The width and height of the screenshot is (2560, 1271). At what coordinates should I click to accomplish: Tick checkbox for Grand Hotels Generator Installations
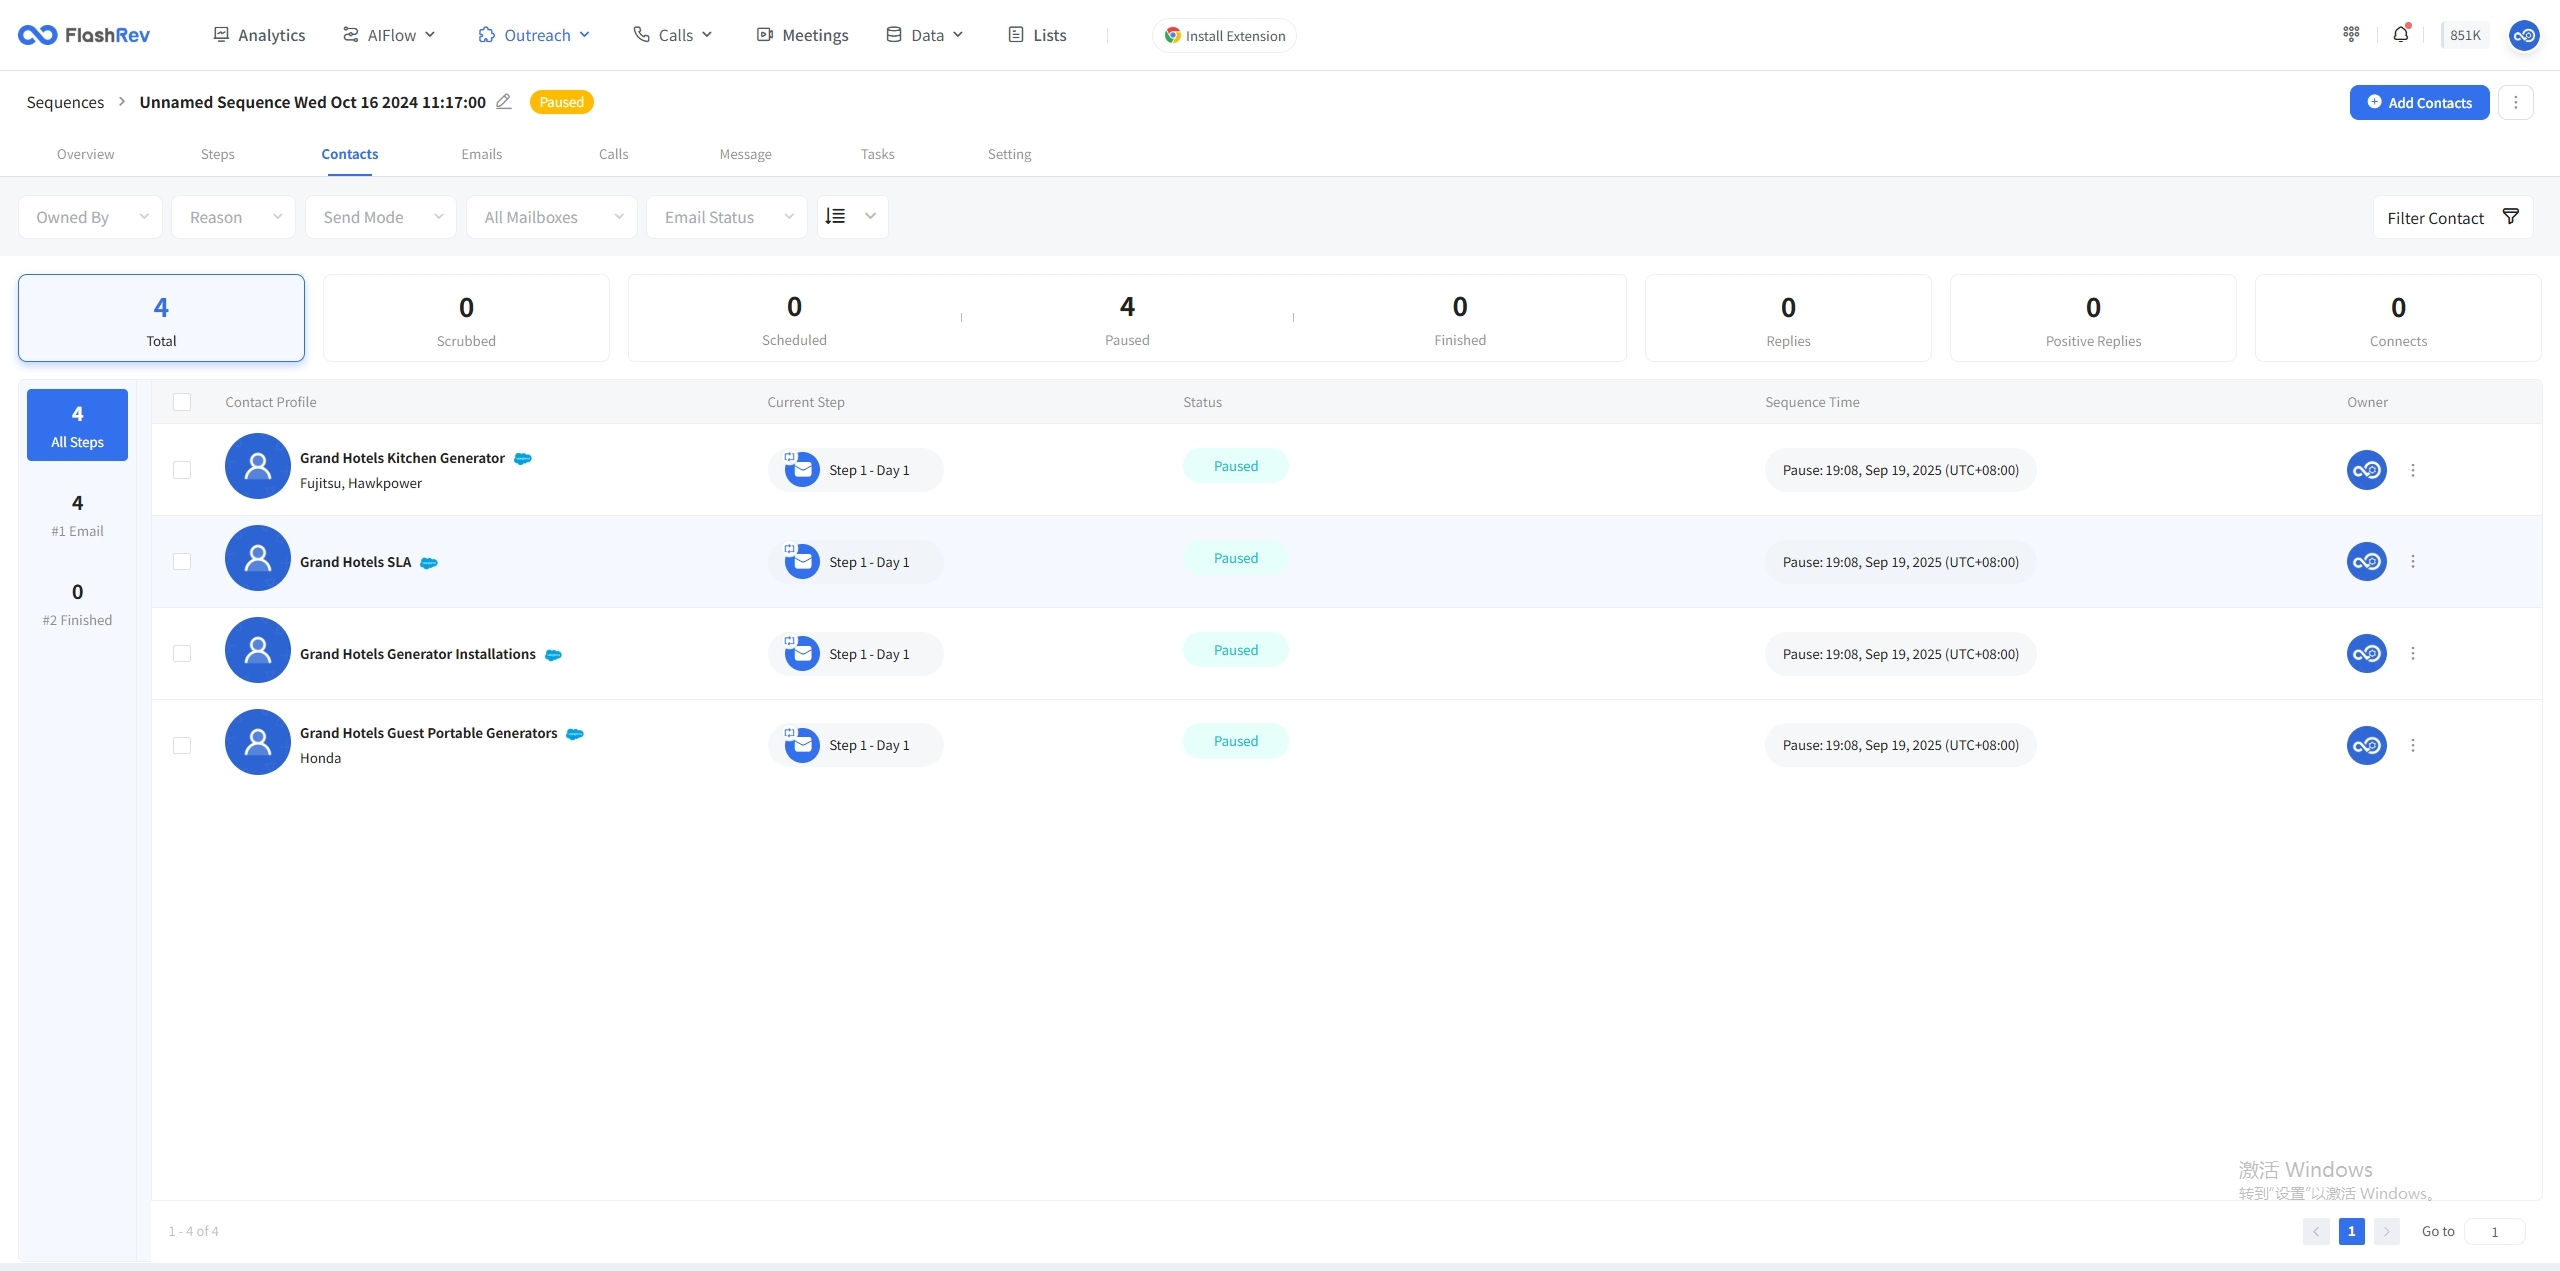(182, 654)
